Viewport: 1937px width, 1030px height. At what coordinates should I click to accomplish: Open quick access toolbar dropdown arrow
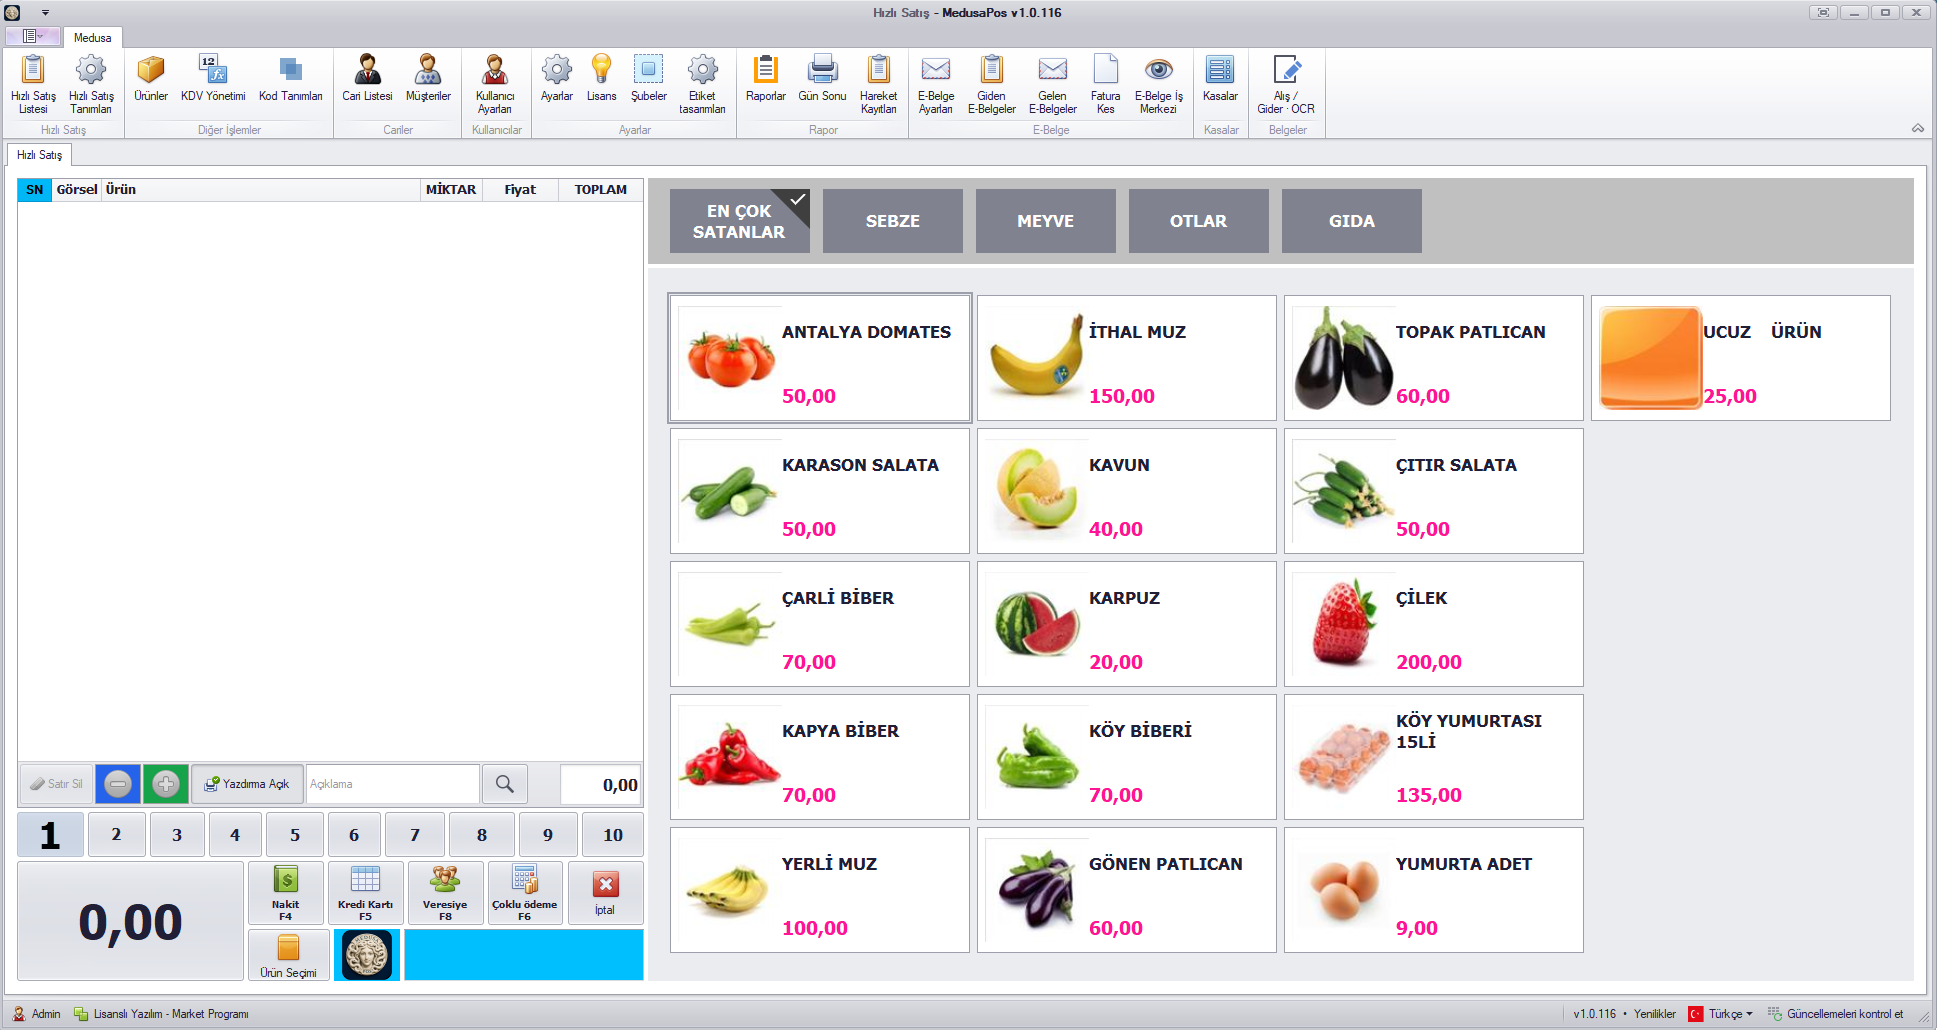pyautogui.click(x=45, y=13)
